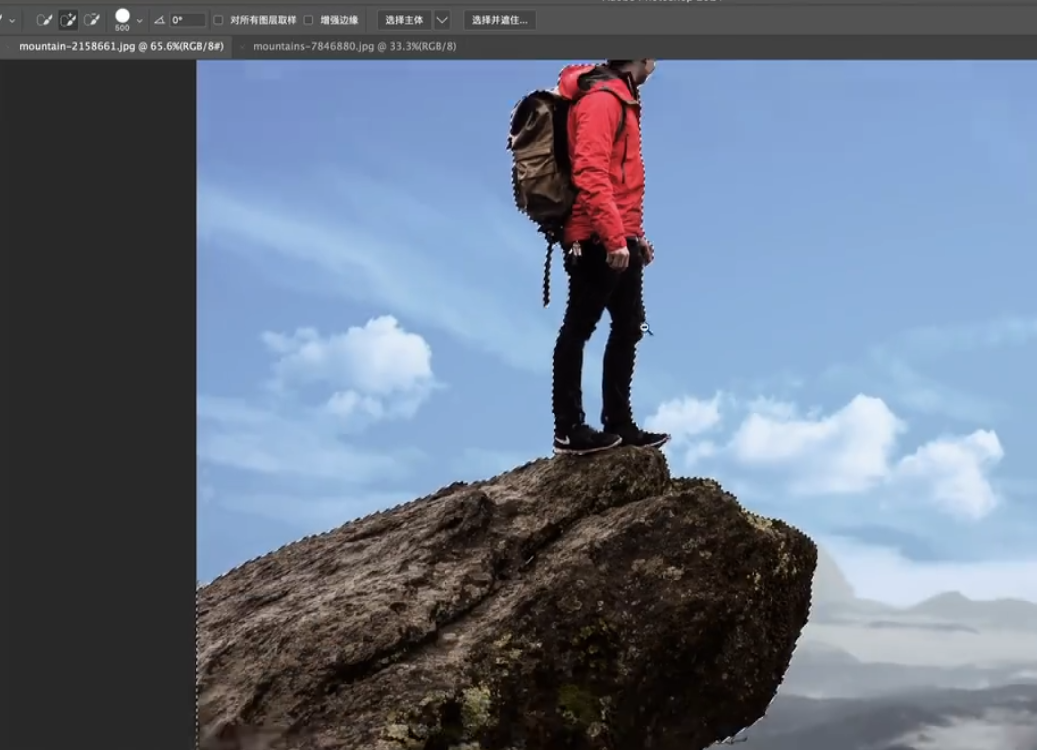Click the 选择主体 button

pos(404,21)
